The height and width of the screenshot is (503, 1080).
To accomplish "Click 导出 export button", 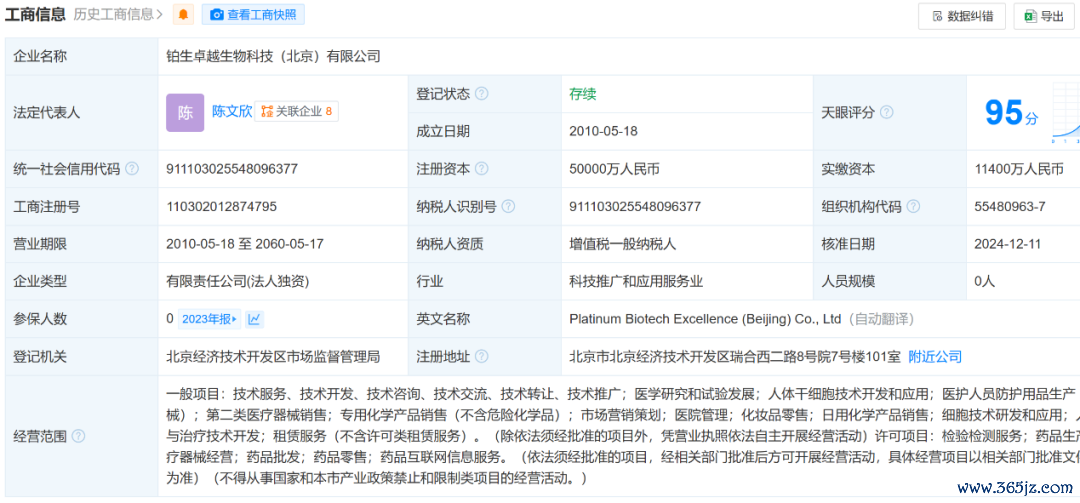I will 1044,17.
